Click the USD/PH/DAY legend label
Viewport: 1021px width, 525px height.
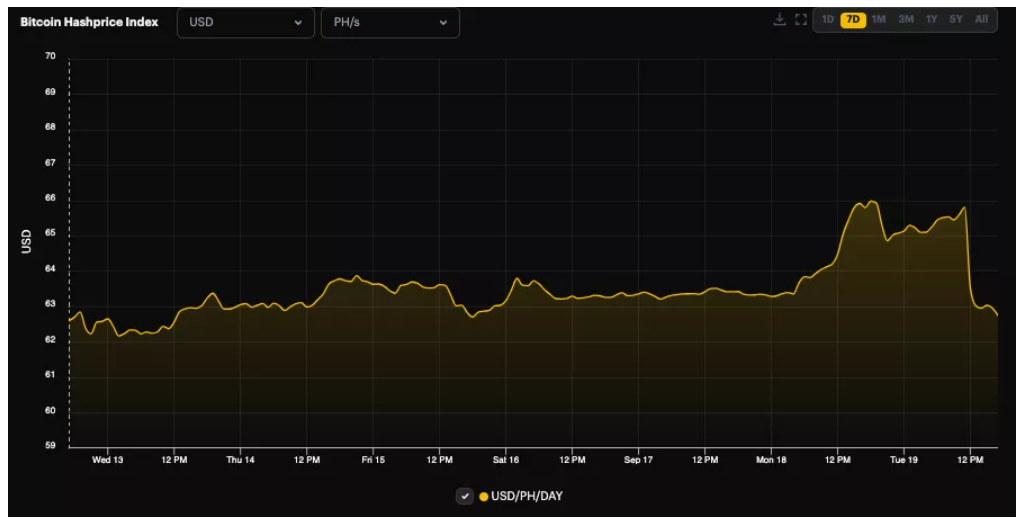(x=526, y=497)
